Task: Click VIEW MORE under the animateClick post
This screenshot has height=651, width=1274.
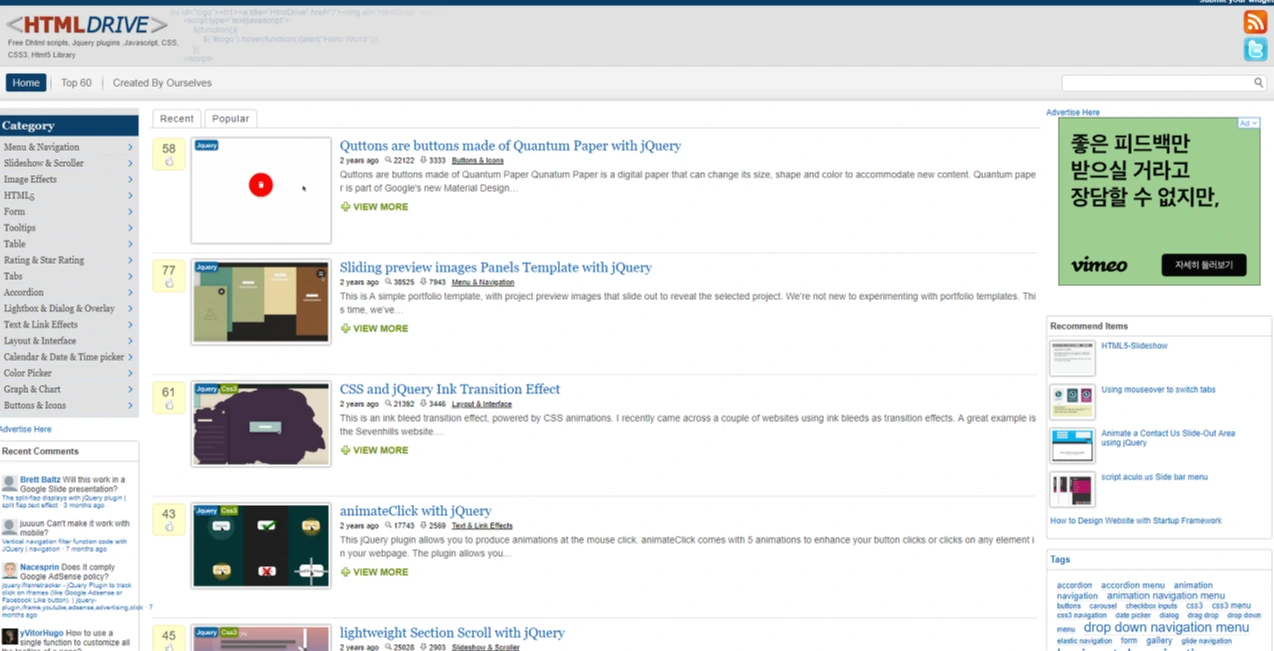Action: (x=380, y=572)
